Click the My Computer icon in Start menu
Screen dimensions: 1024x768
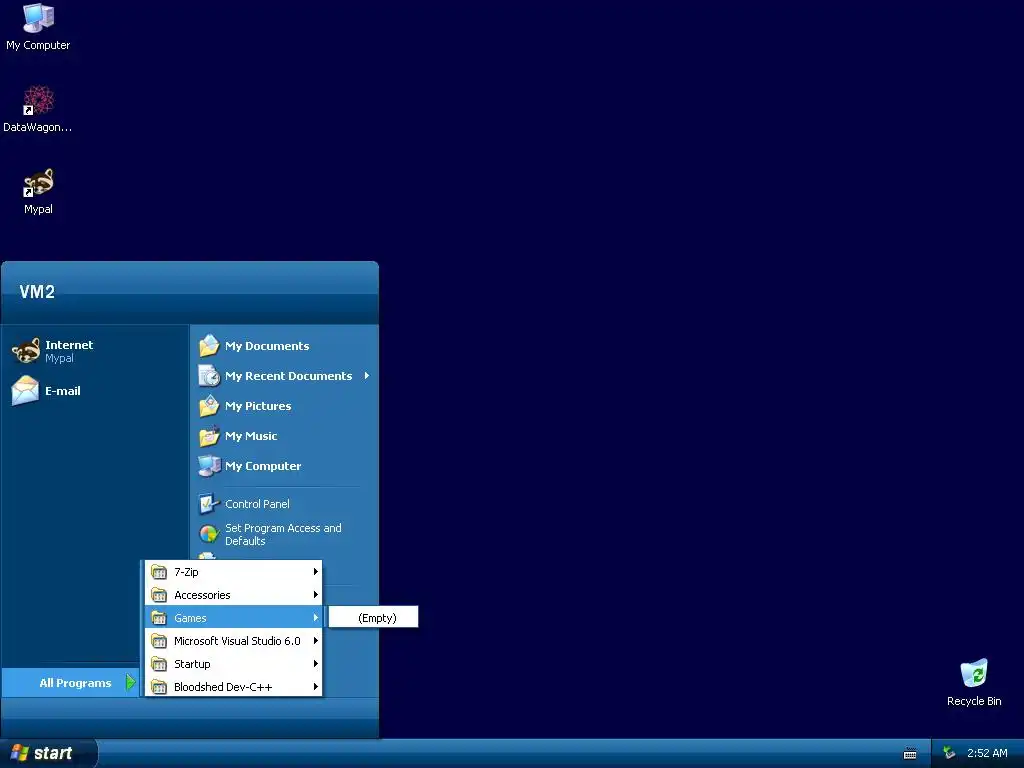coord(209,466)
